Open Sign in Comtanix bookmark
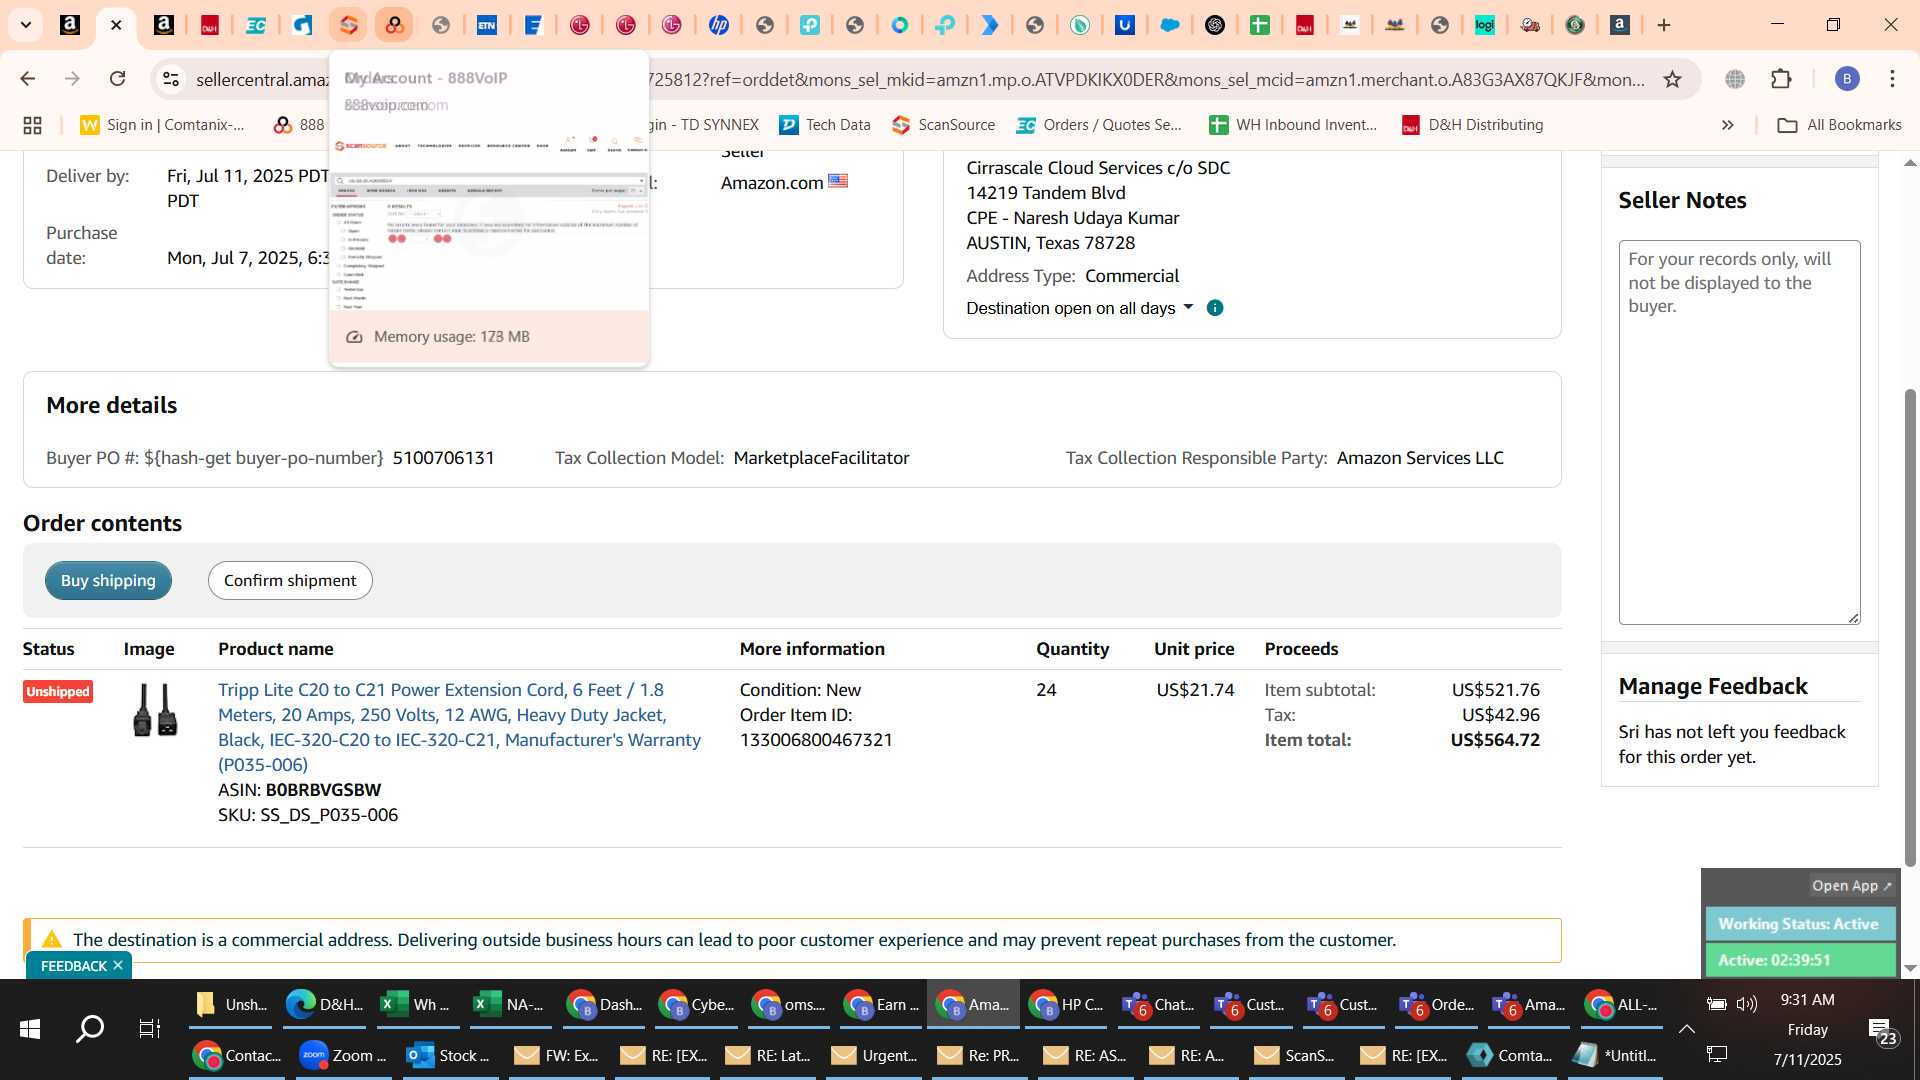The image size is (1920, 1080). pyautogui.click(x=163, y=125)
